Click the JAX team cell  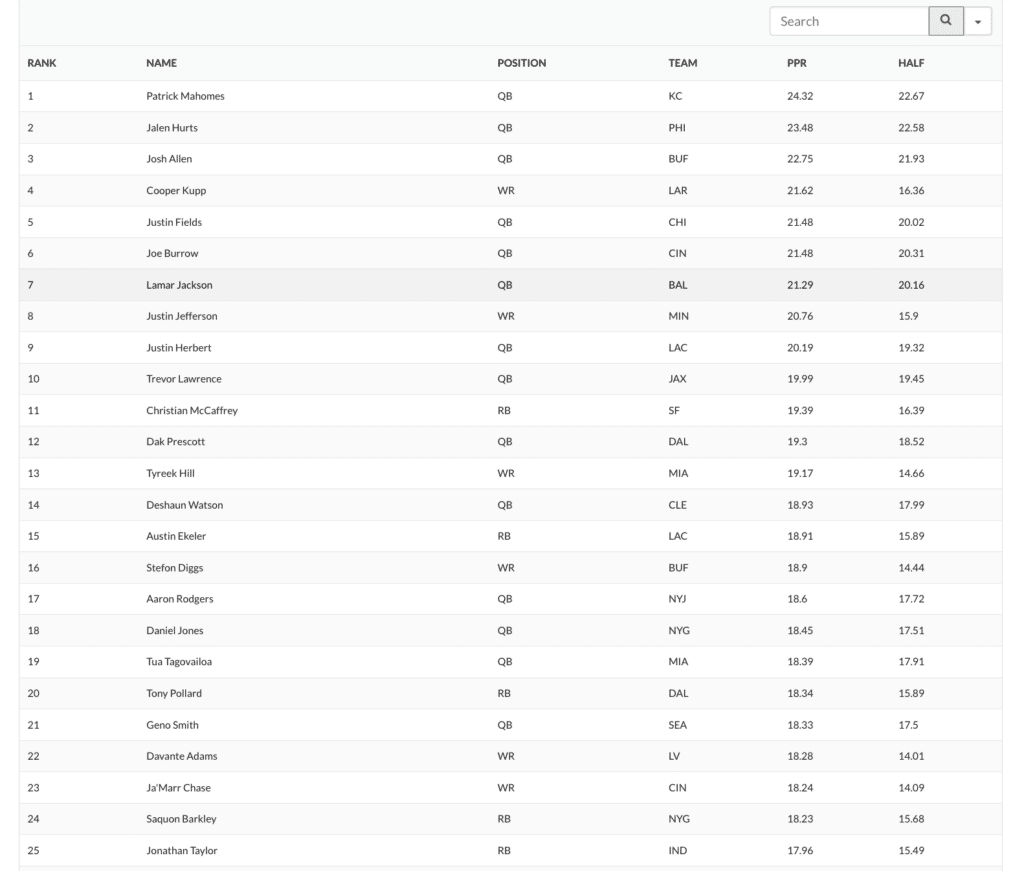[677, 379]
